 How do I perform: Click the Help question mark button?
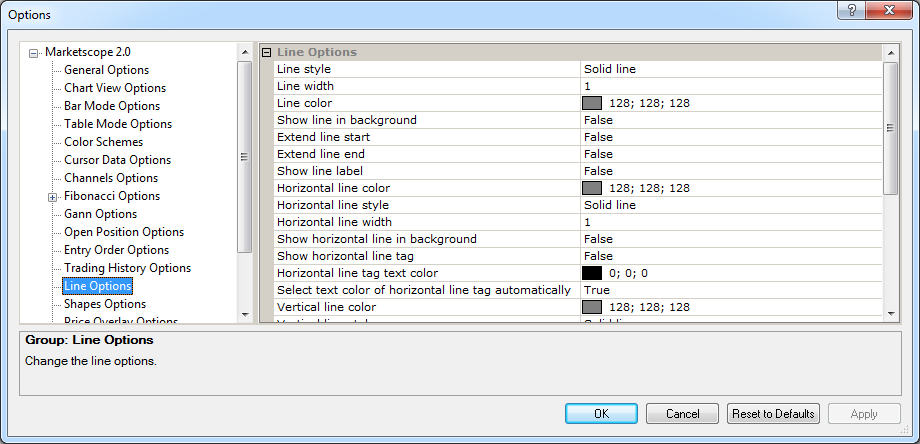(852, 11)
